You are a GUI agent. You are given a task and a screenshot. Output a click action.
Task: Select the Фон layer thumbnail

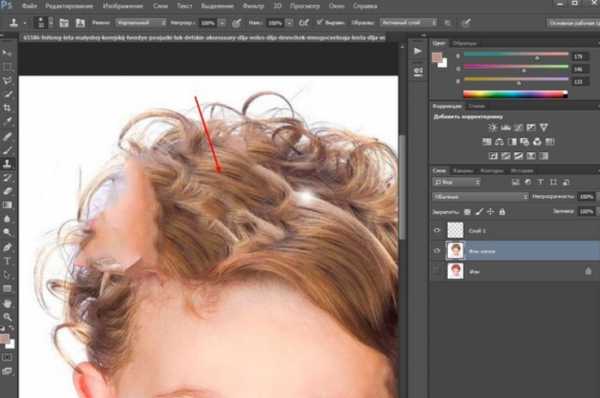(x=455, y=271)
